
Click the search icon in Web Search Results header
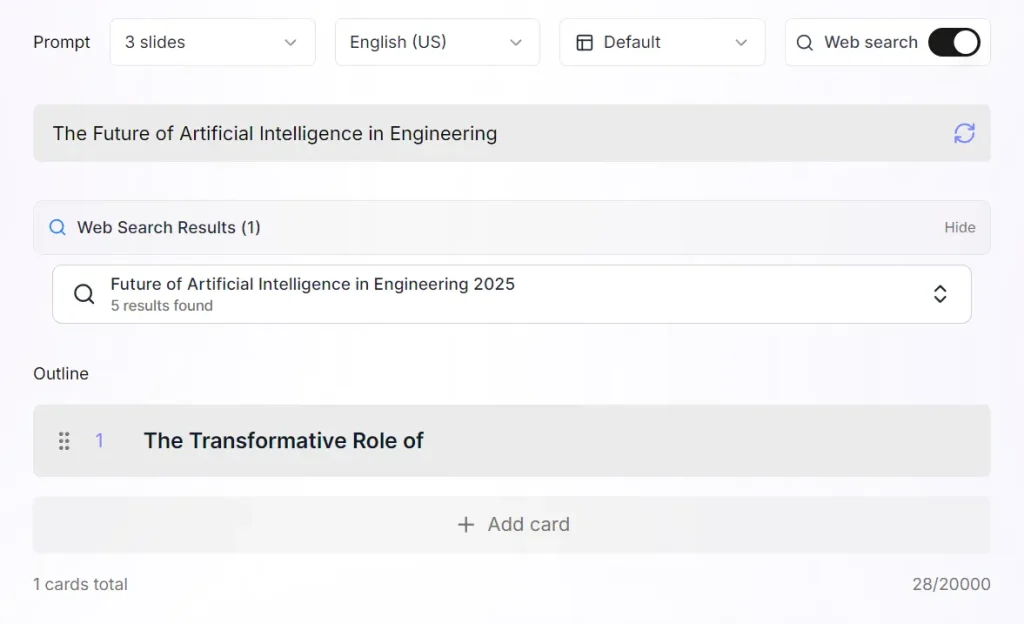[x=57, y=227]
